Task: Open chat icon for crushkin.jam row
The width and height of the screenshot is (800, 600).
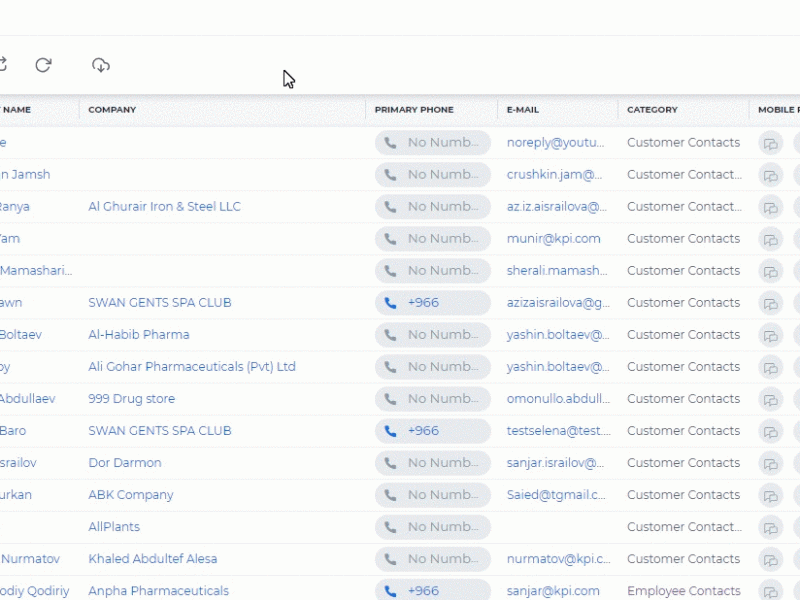Action: [770, 176]
